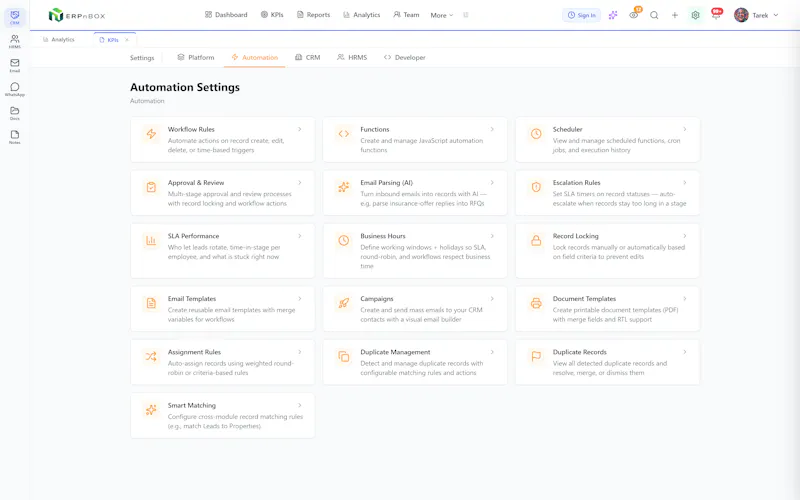
Task: Click chevron on Escalation Rules card
Action: tap(685, 183)
